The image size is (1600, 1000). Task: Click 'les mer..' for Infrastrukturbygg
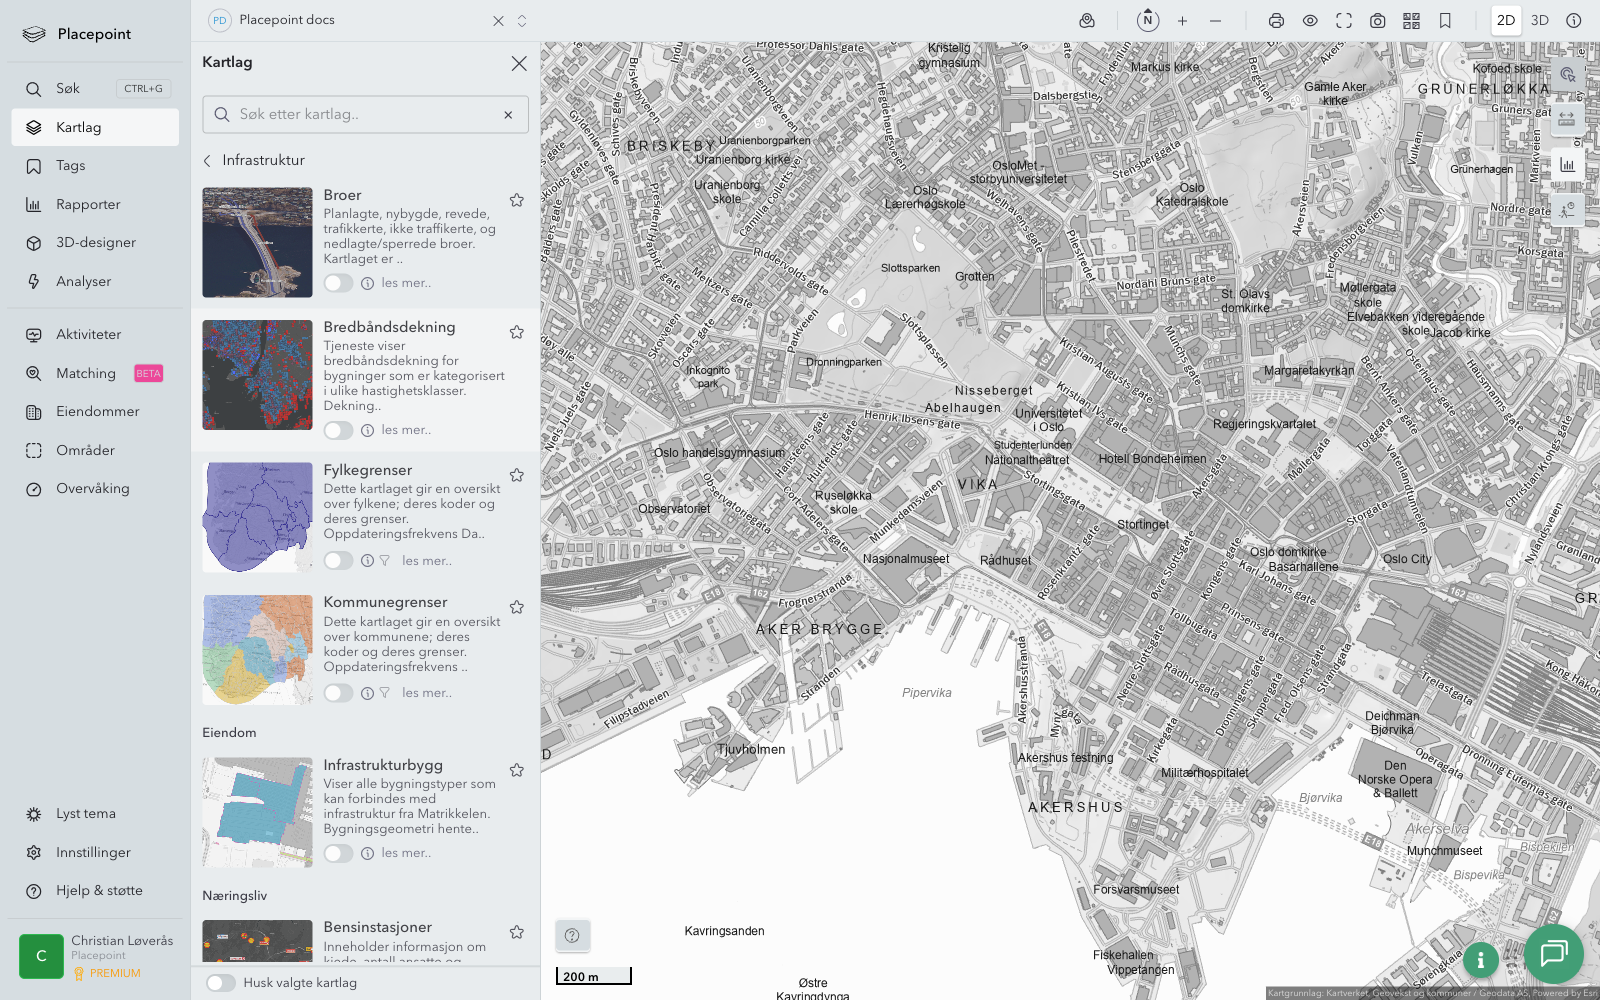[x=406, y=853]
